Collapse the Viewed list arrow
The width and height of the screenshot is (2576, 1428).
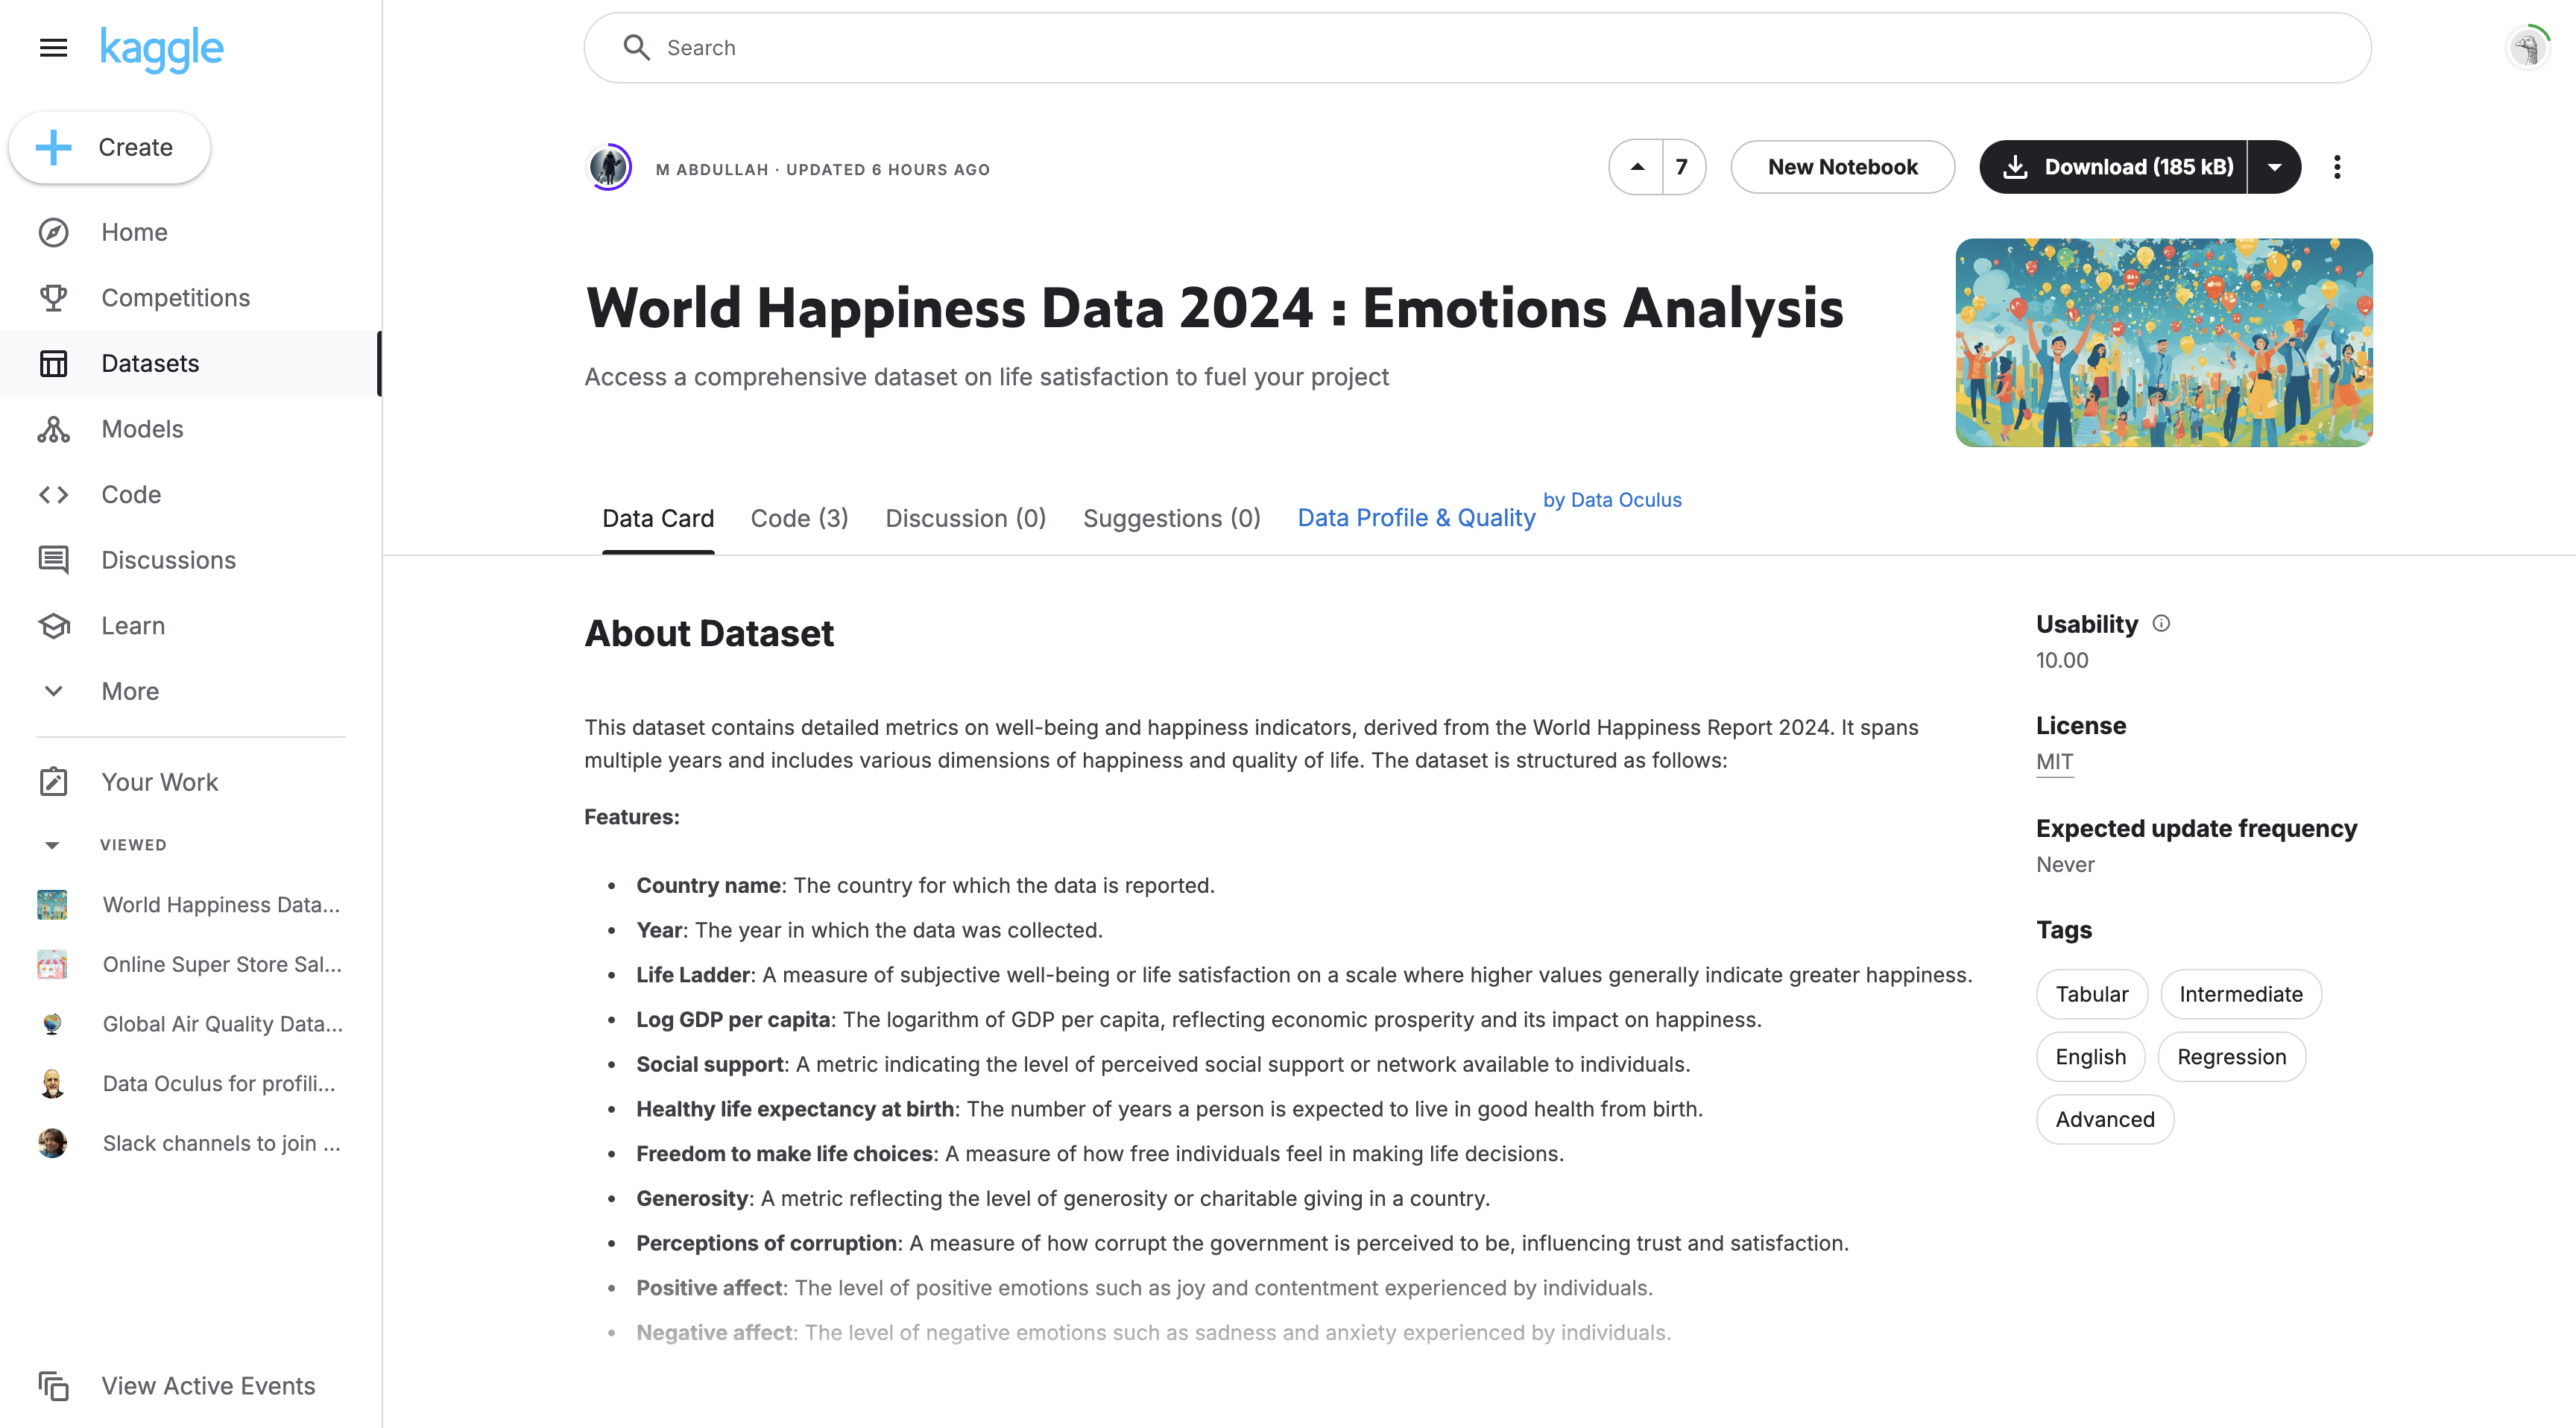point(52,845)
